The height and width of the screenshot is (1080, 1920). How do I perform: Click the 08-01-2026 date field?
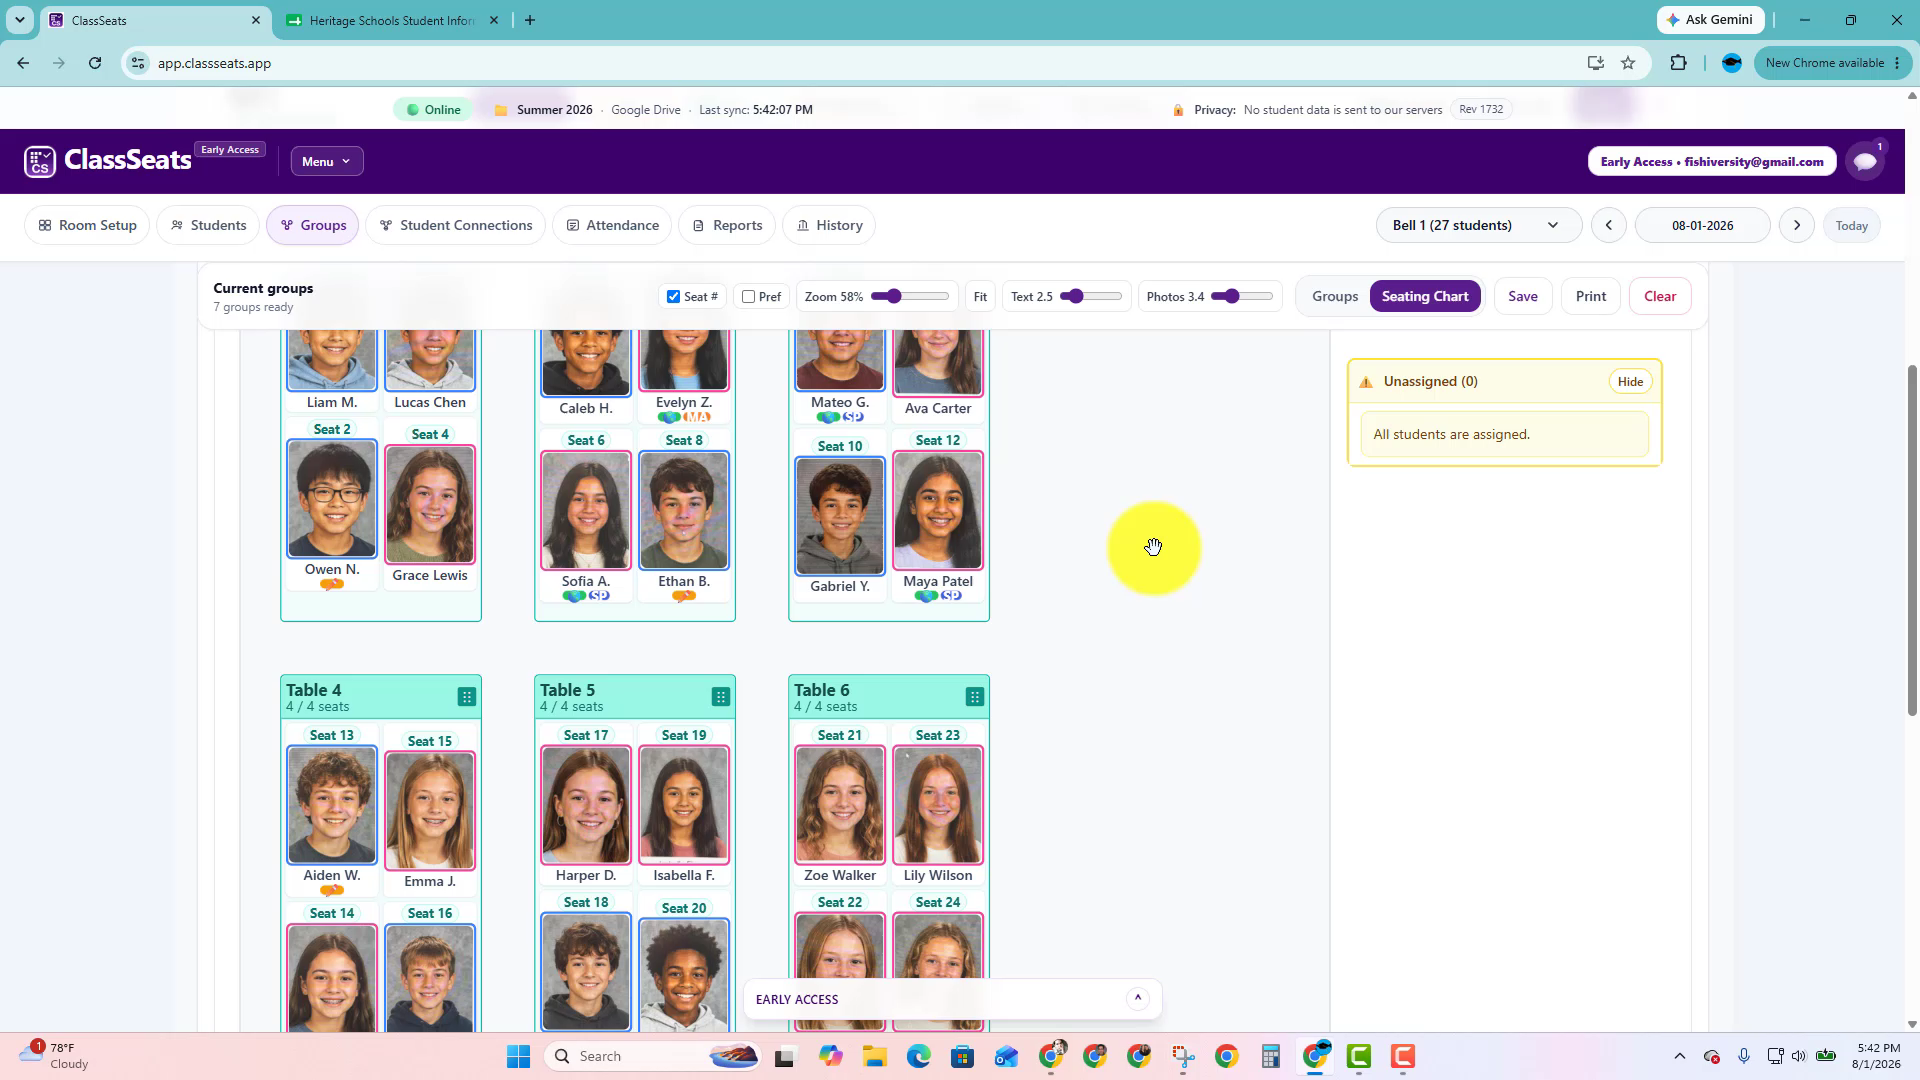[x=1702, y=225]
